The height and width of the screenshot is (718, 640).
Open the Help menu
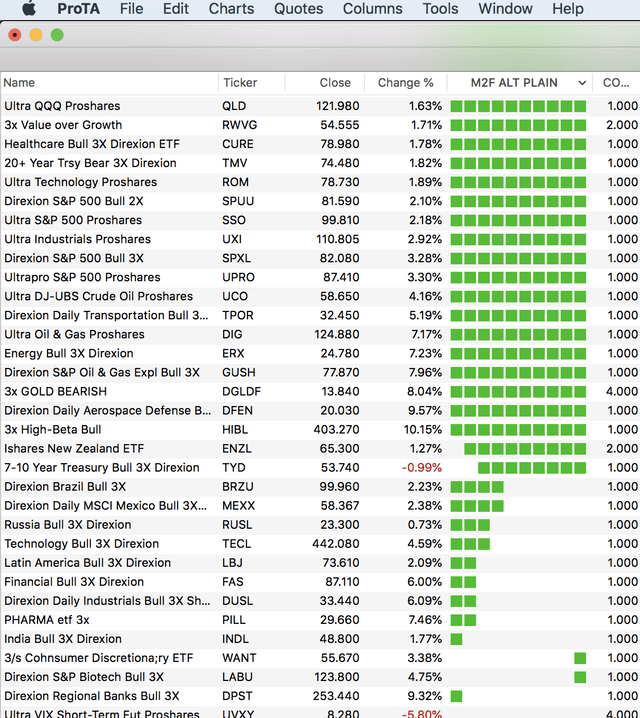point(568,9)
